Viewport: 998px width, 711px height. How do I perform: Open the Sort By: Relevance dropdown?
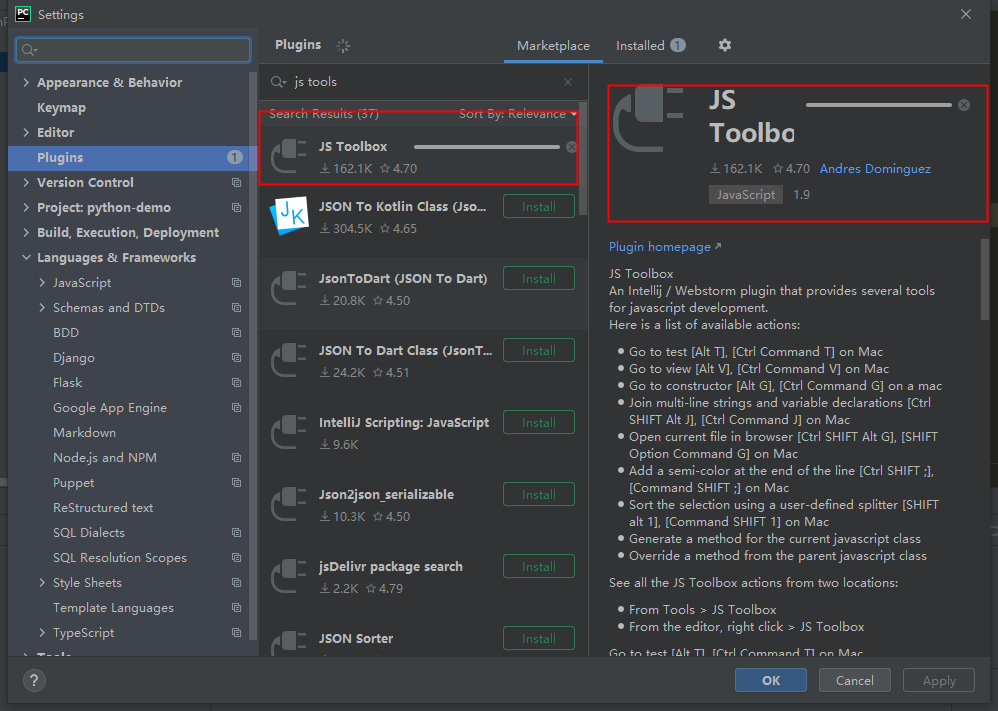517,114
